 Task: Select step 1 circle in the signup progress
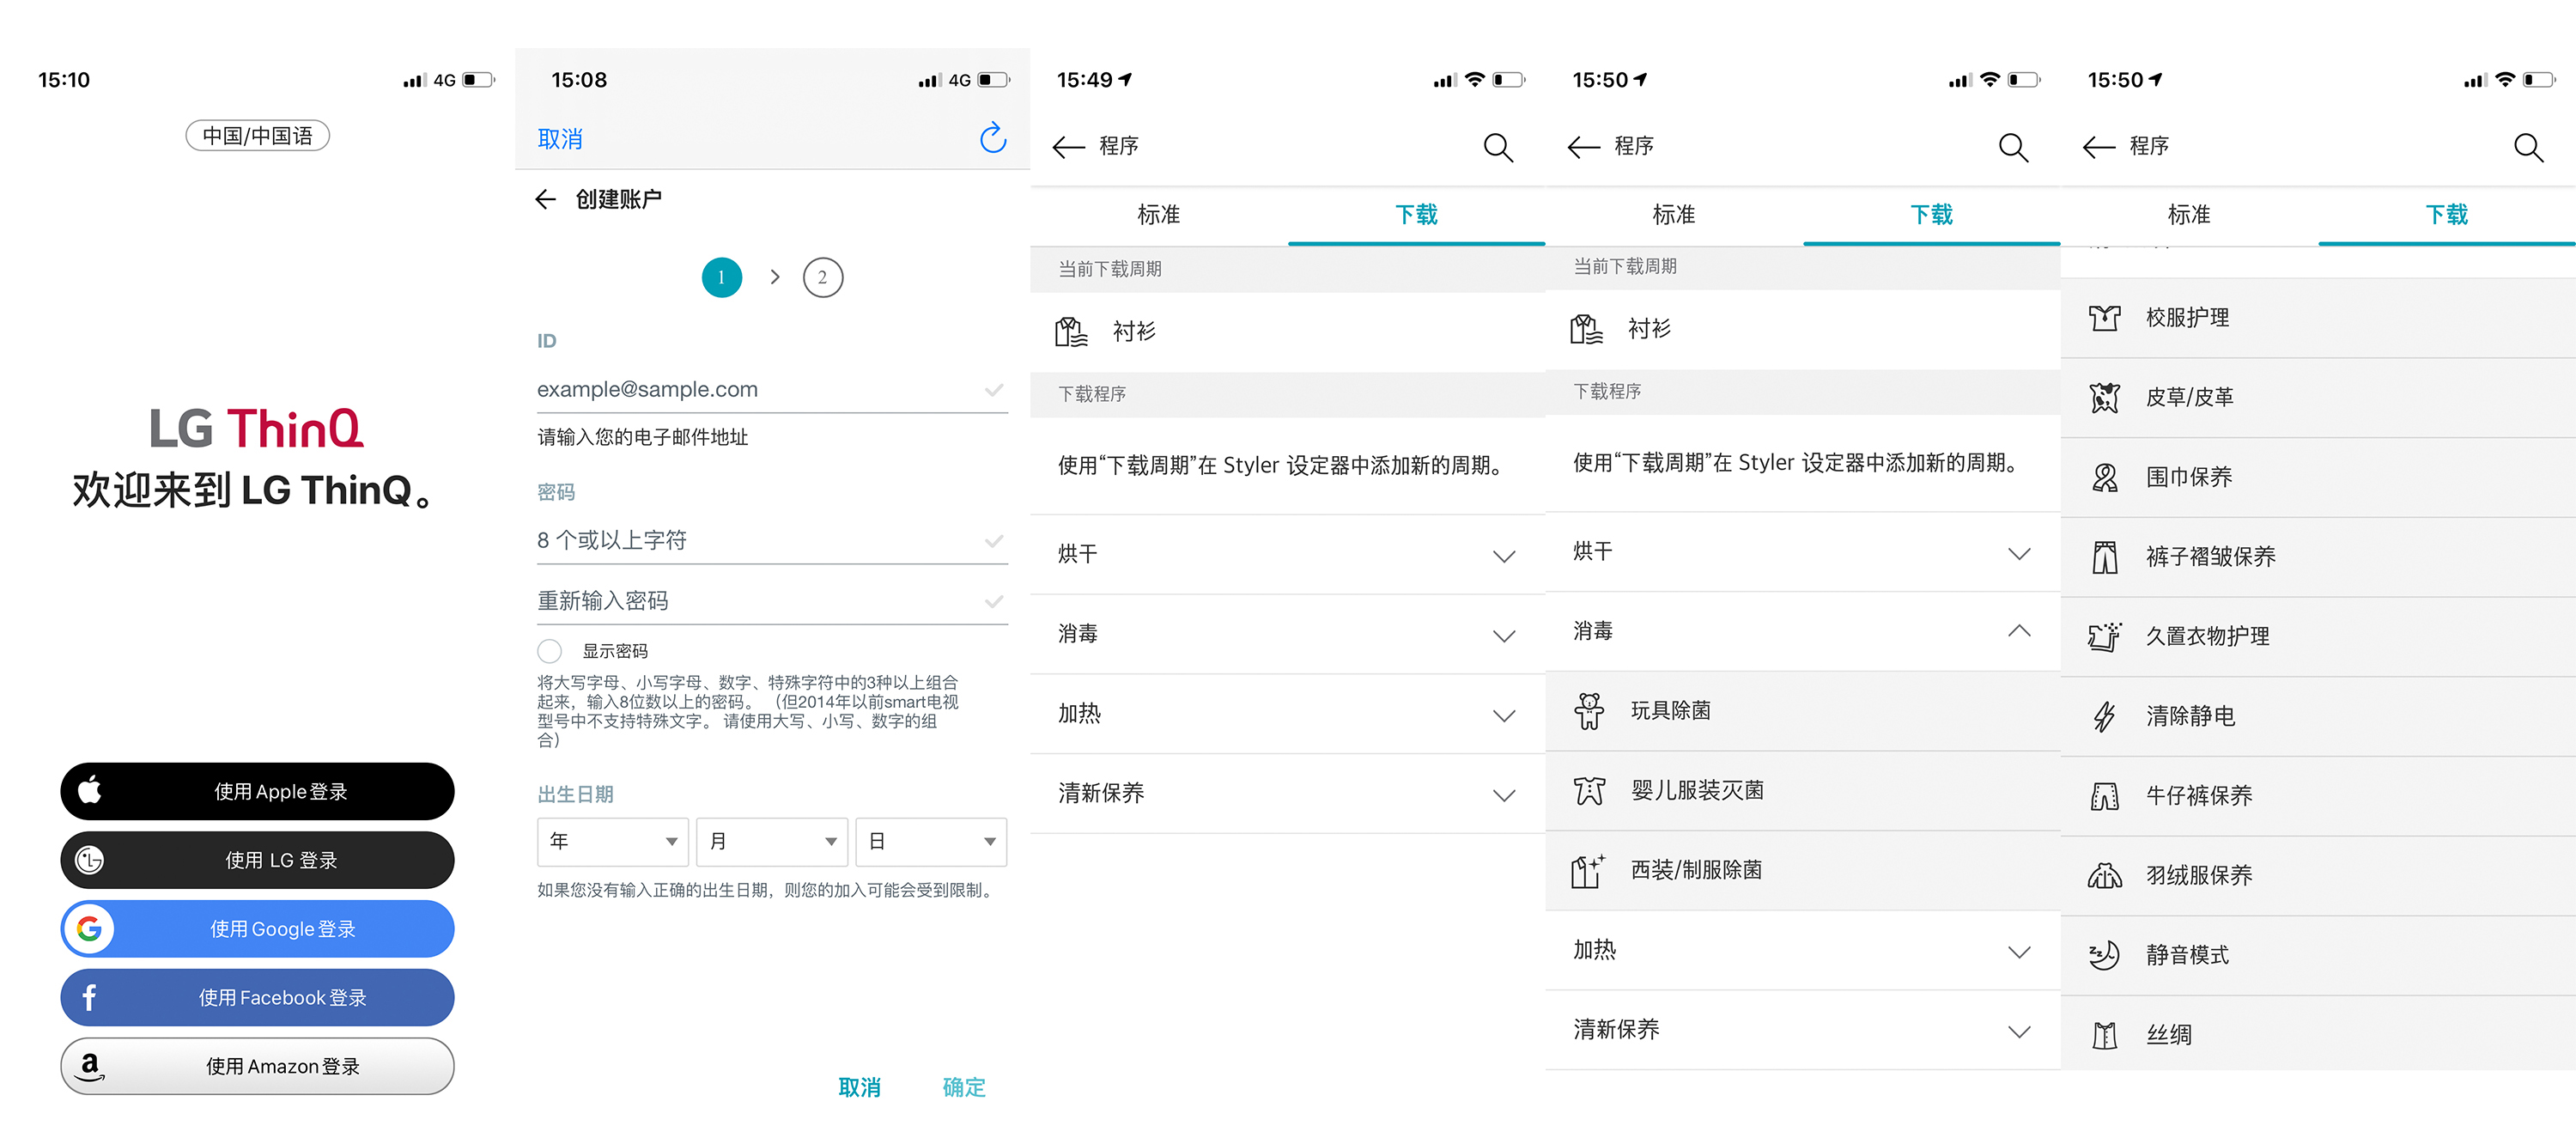click(x=721, y=277)
